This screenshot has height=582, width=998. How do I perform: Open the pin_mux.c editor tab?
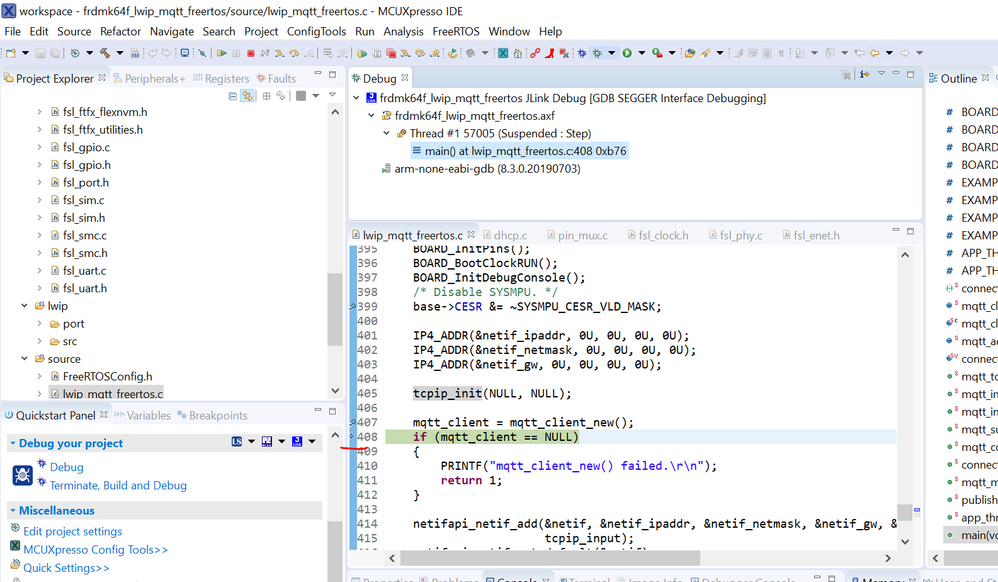(577, 235)
